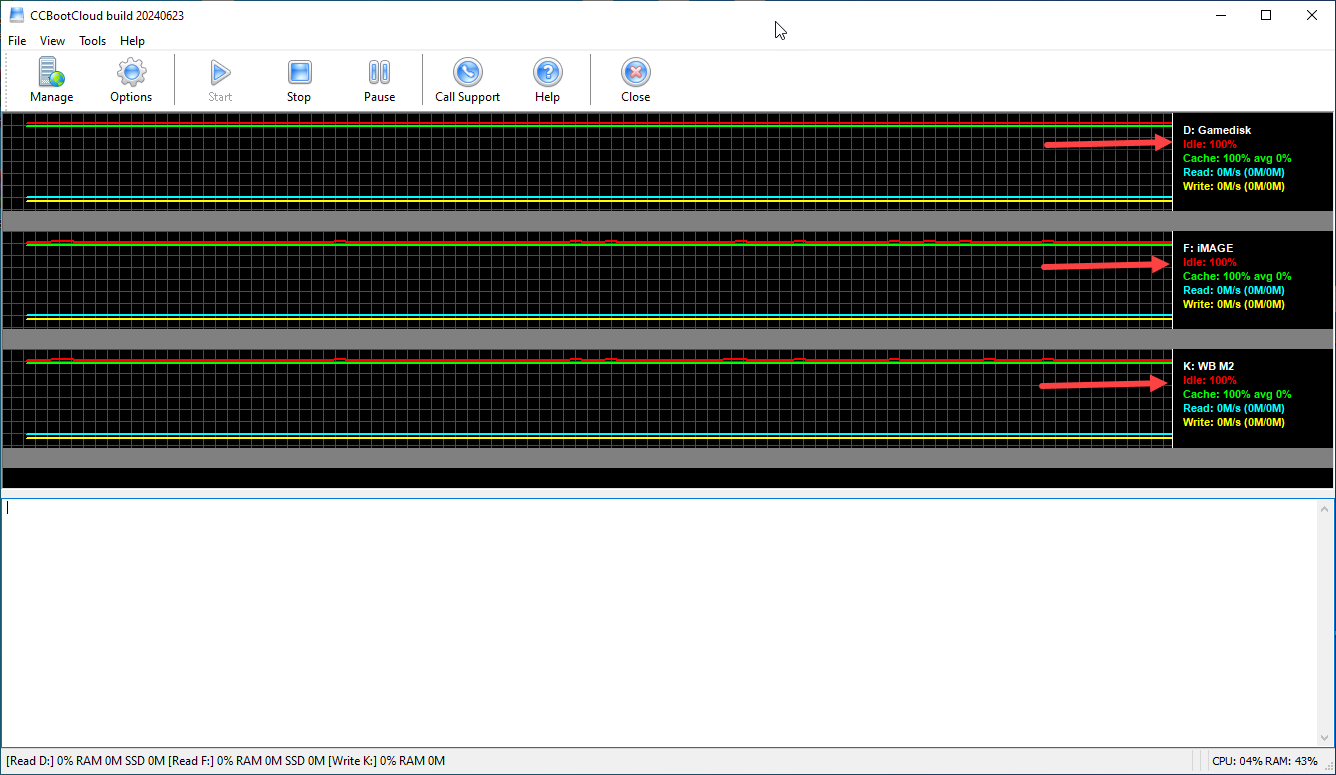
Task: Open the View menu
Action: click(x=52, y=41)
